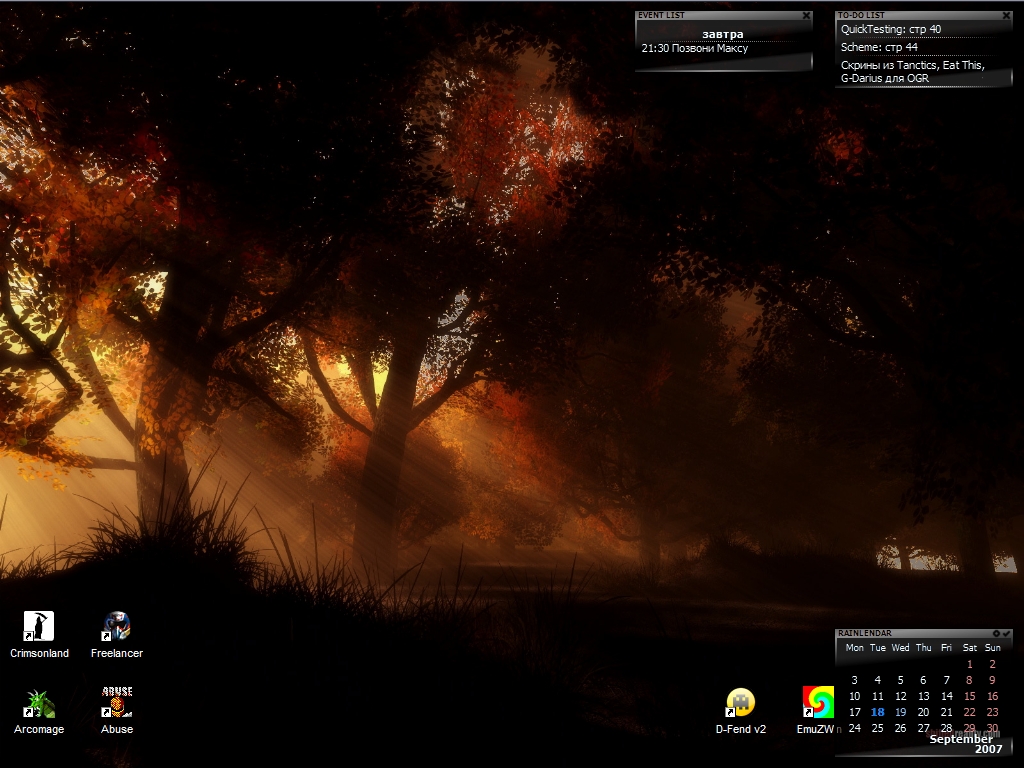Close the Event List window
This screenshot has width=1024, height=768.
point(807,16)
